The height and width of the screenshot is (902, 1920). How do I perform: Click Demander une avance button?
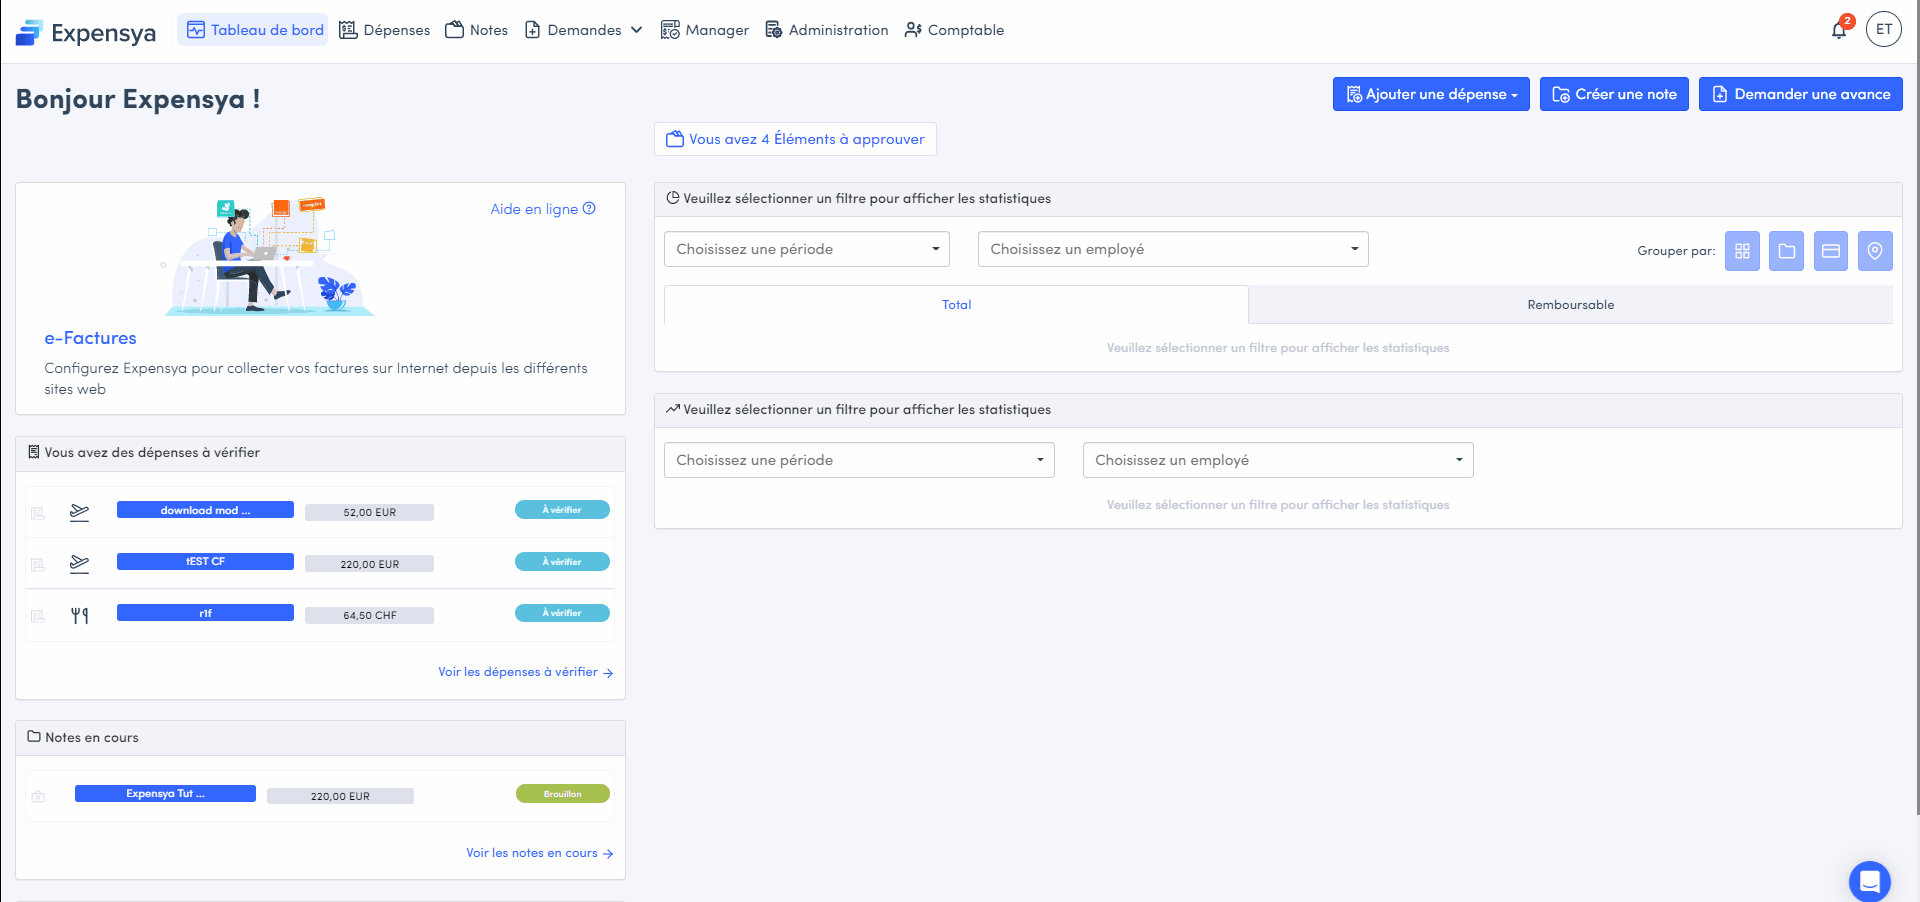click(1800, 94)
